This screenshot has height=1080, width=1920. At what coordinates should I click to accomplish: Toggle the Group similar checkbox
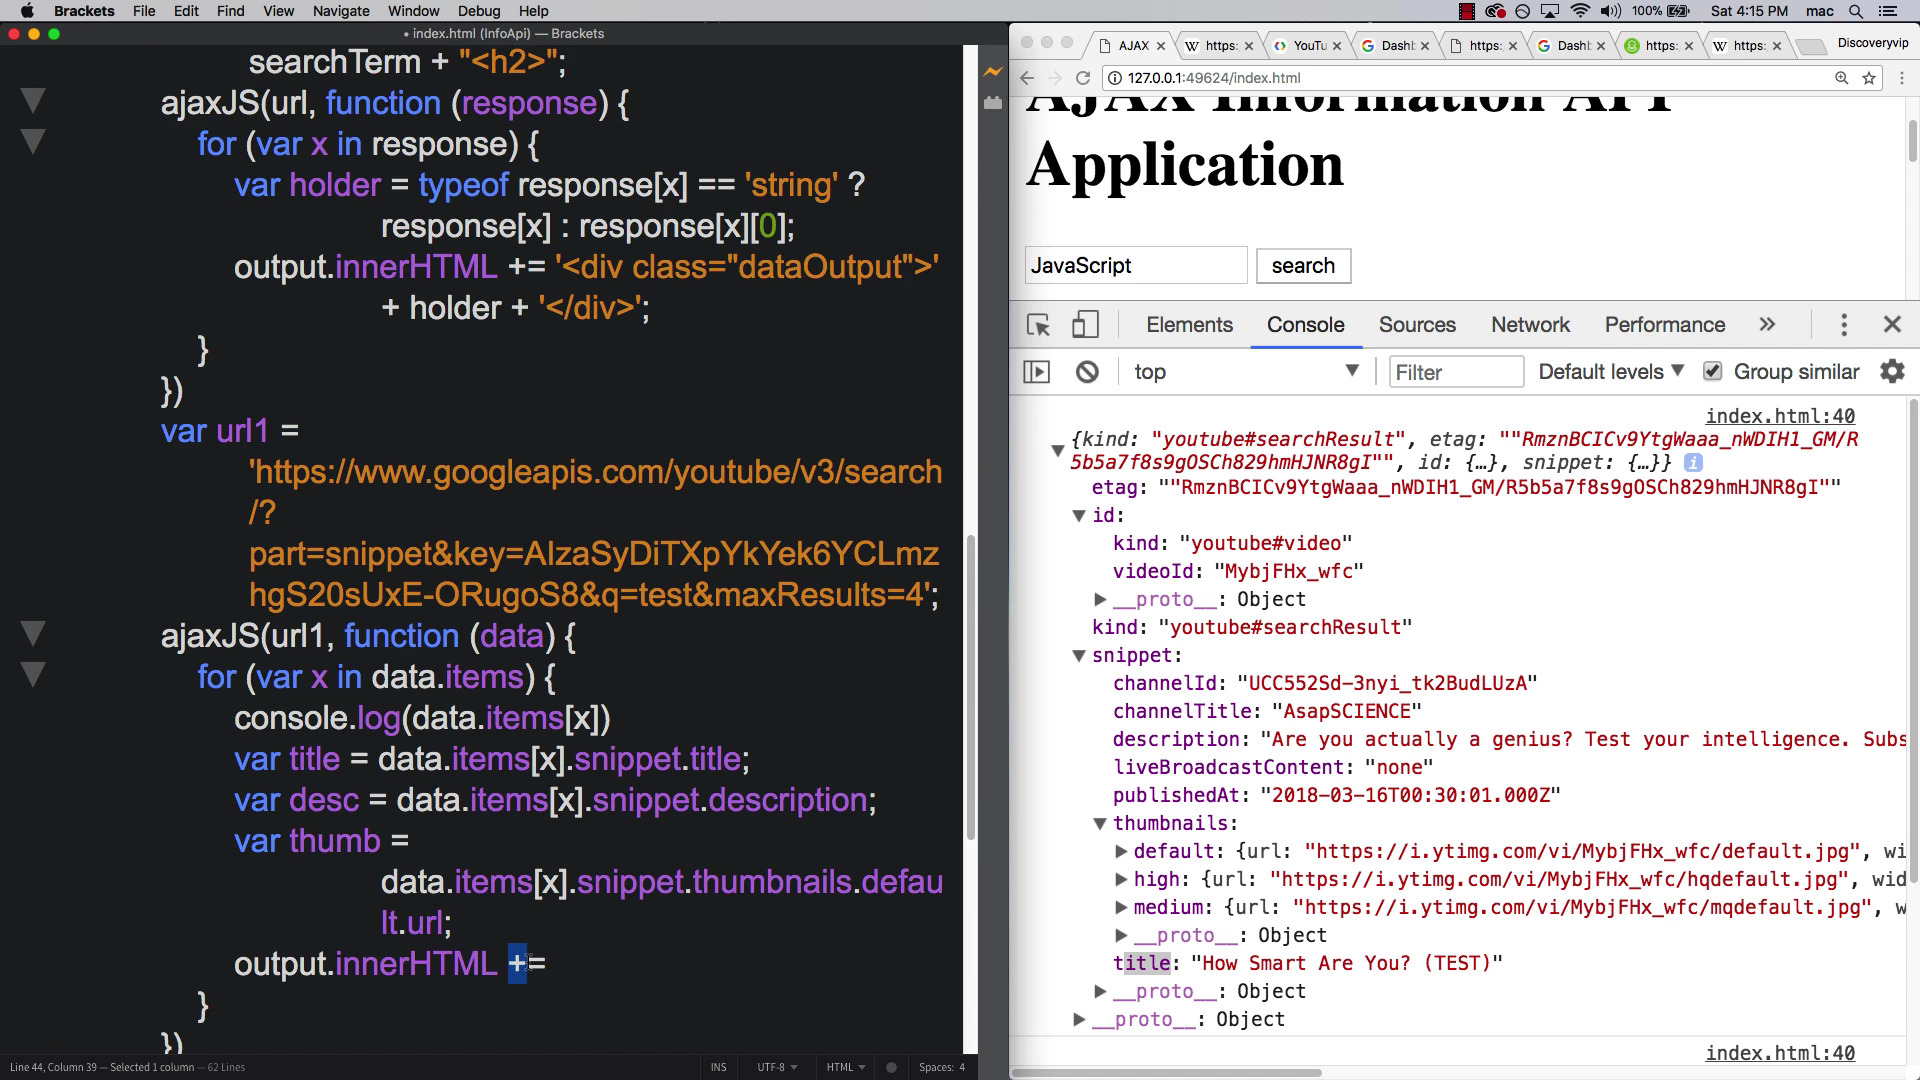1712,371
